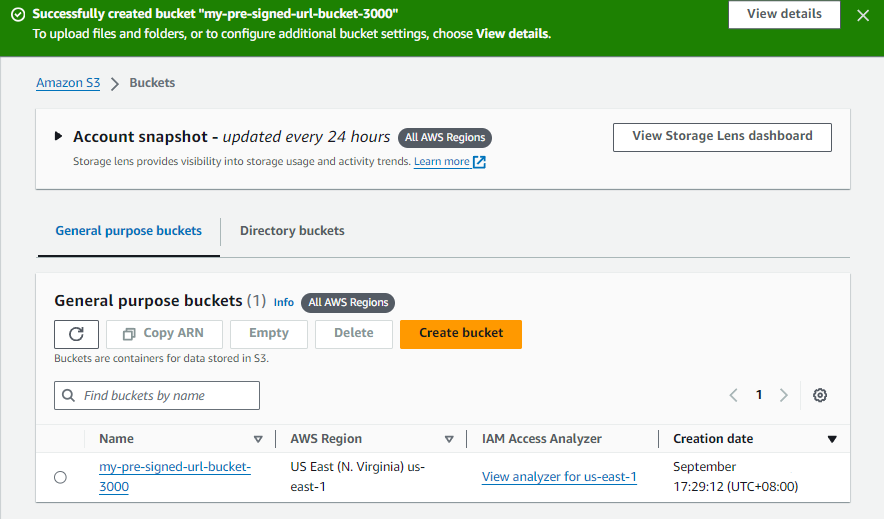Go to next page arrow in pagination
Screen dimensions: 884x519
pyautogui.click(x=784, y=395)
